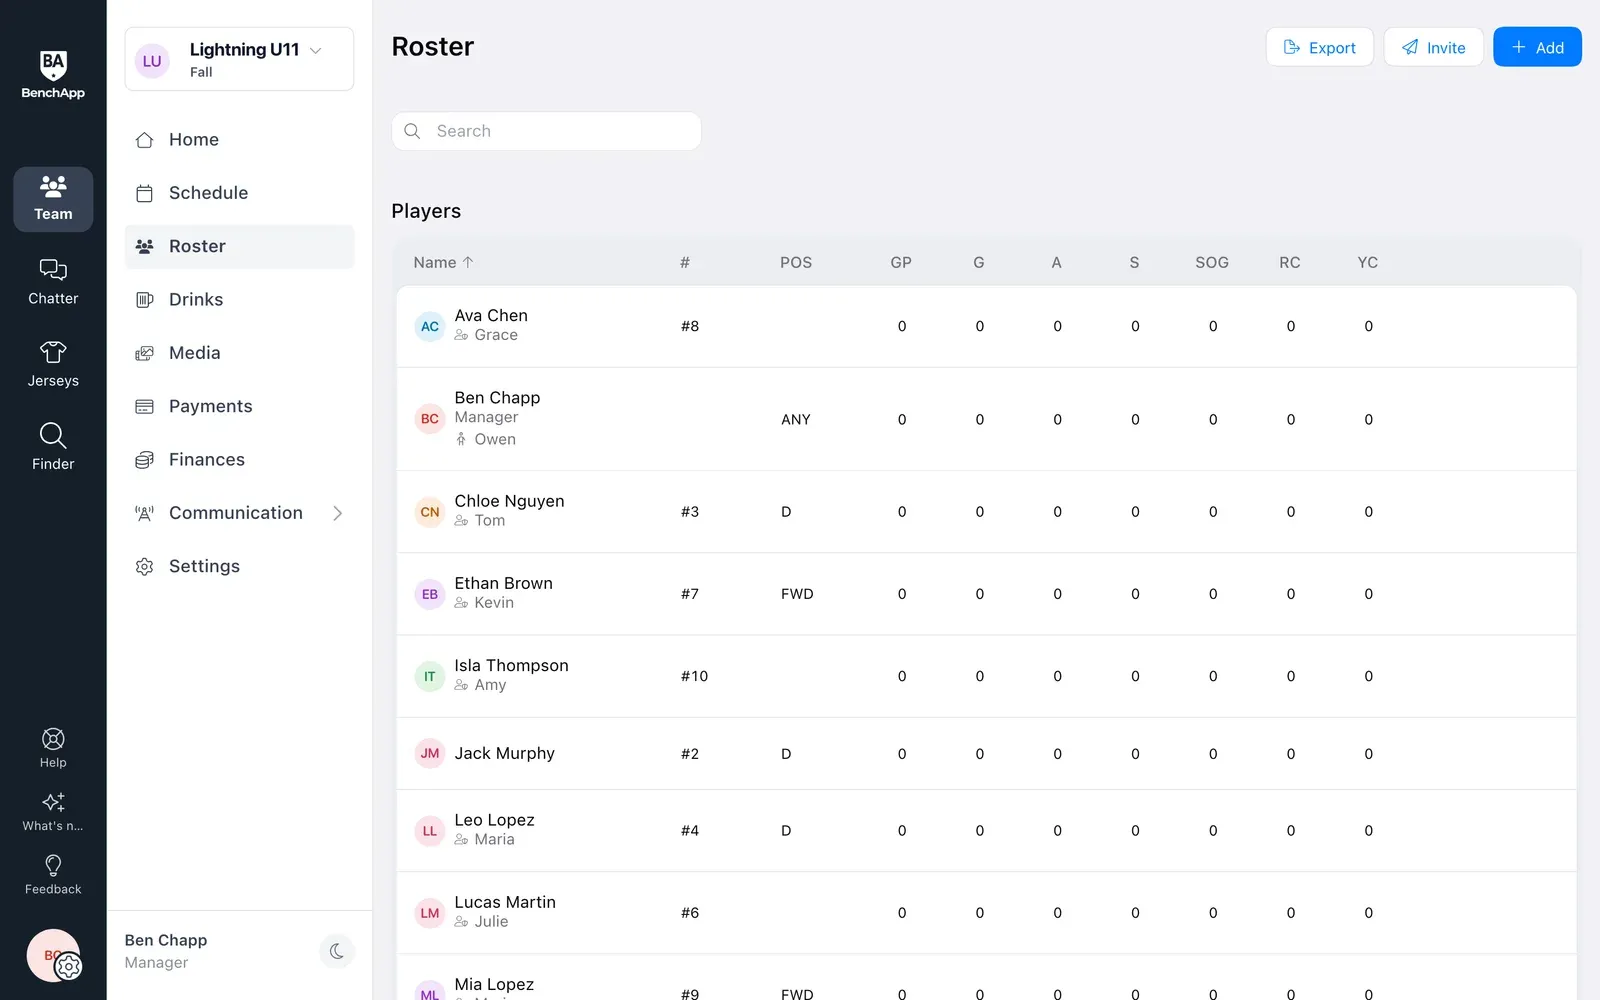1600x1000 pixels.
Task: Click guardian Kevin under Ethan Brown
Action: [494, 603]
